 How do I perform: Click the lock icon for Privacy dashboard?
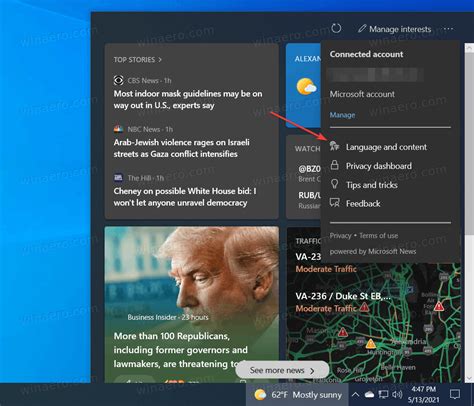[x=334, y=165]
